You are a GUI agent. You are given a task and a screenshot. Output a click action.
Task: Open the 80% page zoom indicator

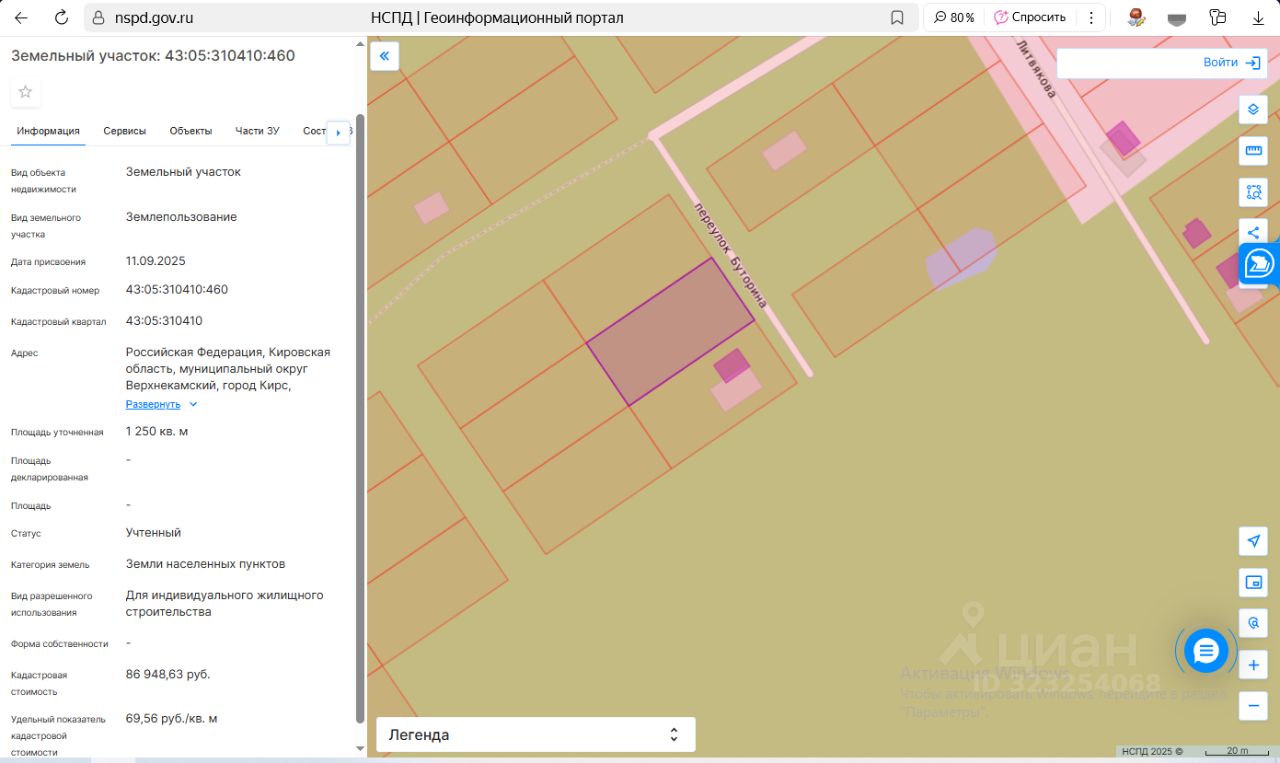pos(954,17)
